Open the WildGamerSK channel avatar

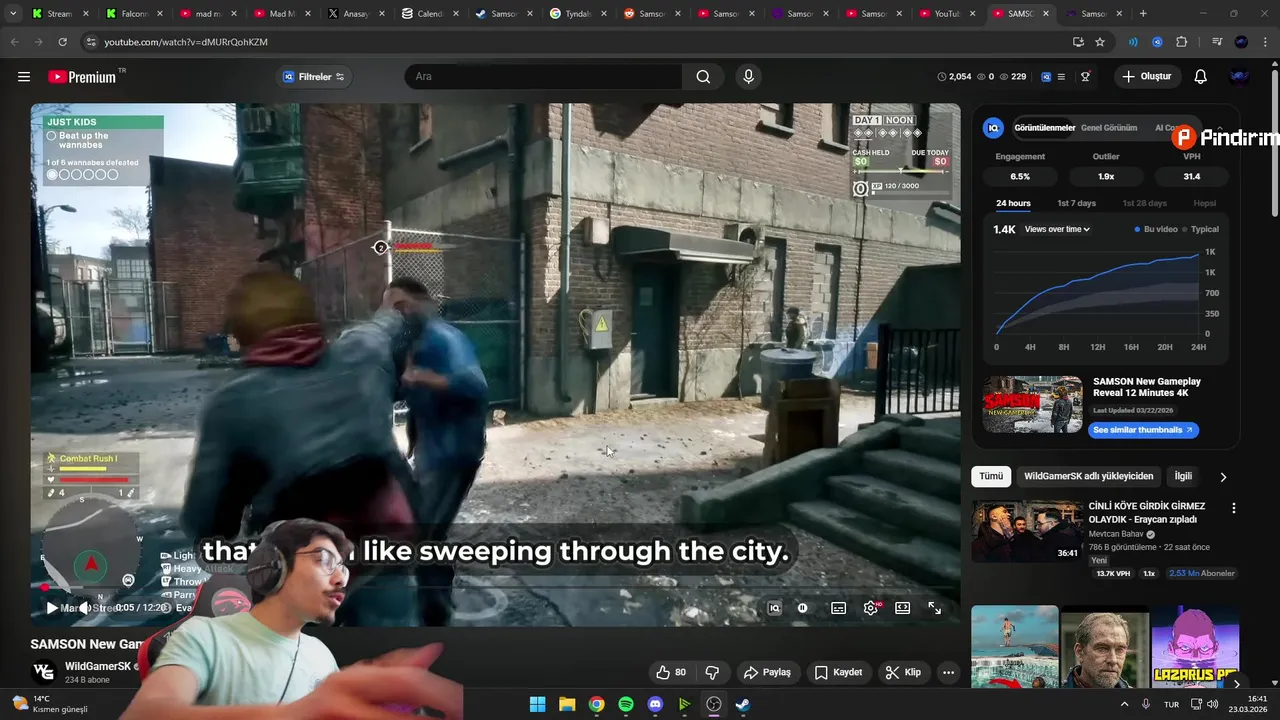click(x=44, y=672)
